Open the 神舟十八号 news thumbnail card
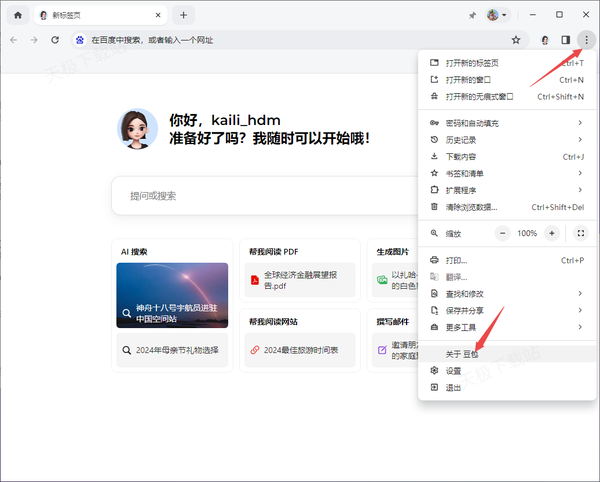Screen dimensions: 600x482 coord(172,295)
